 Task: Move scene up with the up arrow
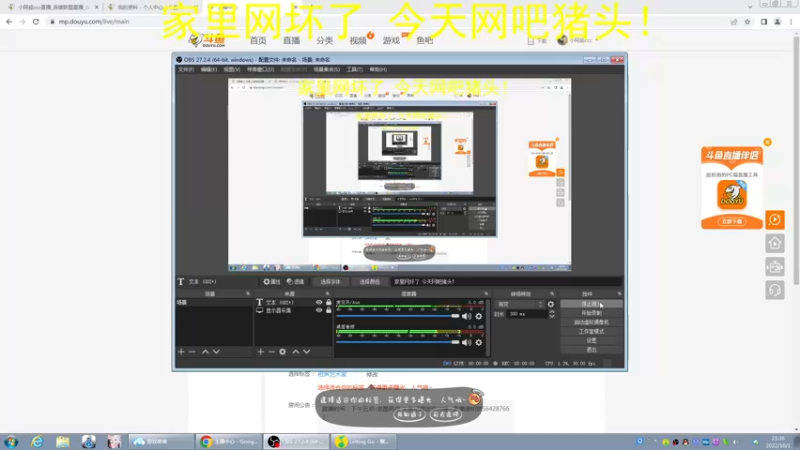[x=205, y=352]
